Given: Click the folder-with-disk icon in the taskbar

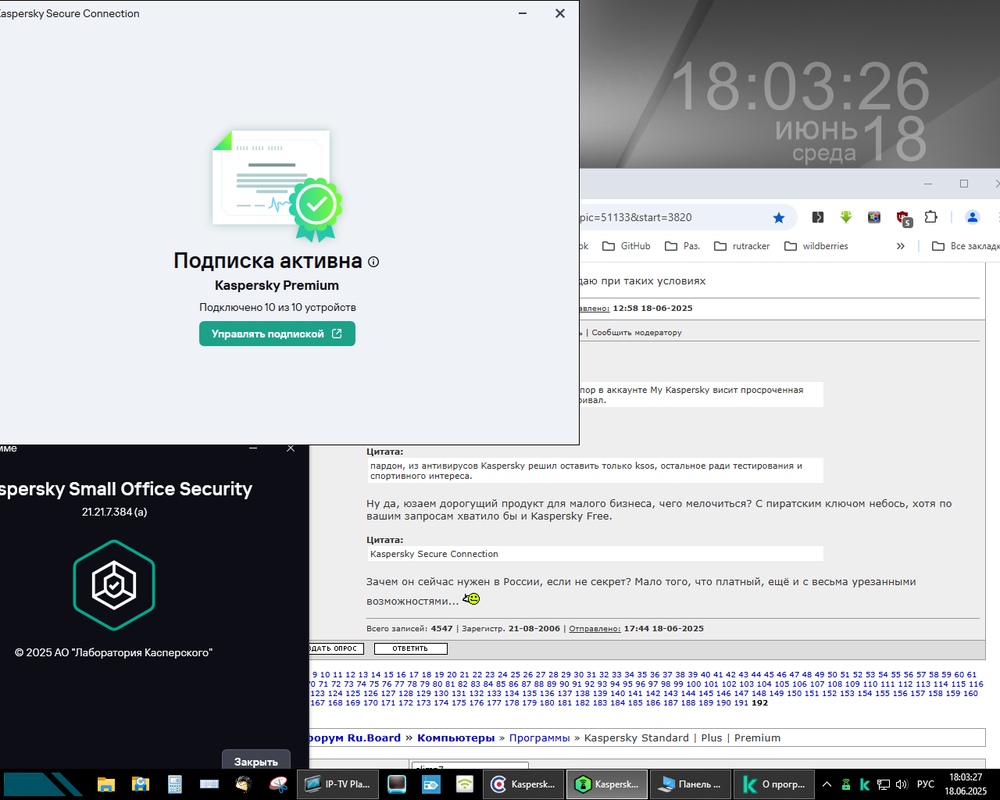Looking at the screenshot, I should point(140,785).
